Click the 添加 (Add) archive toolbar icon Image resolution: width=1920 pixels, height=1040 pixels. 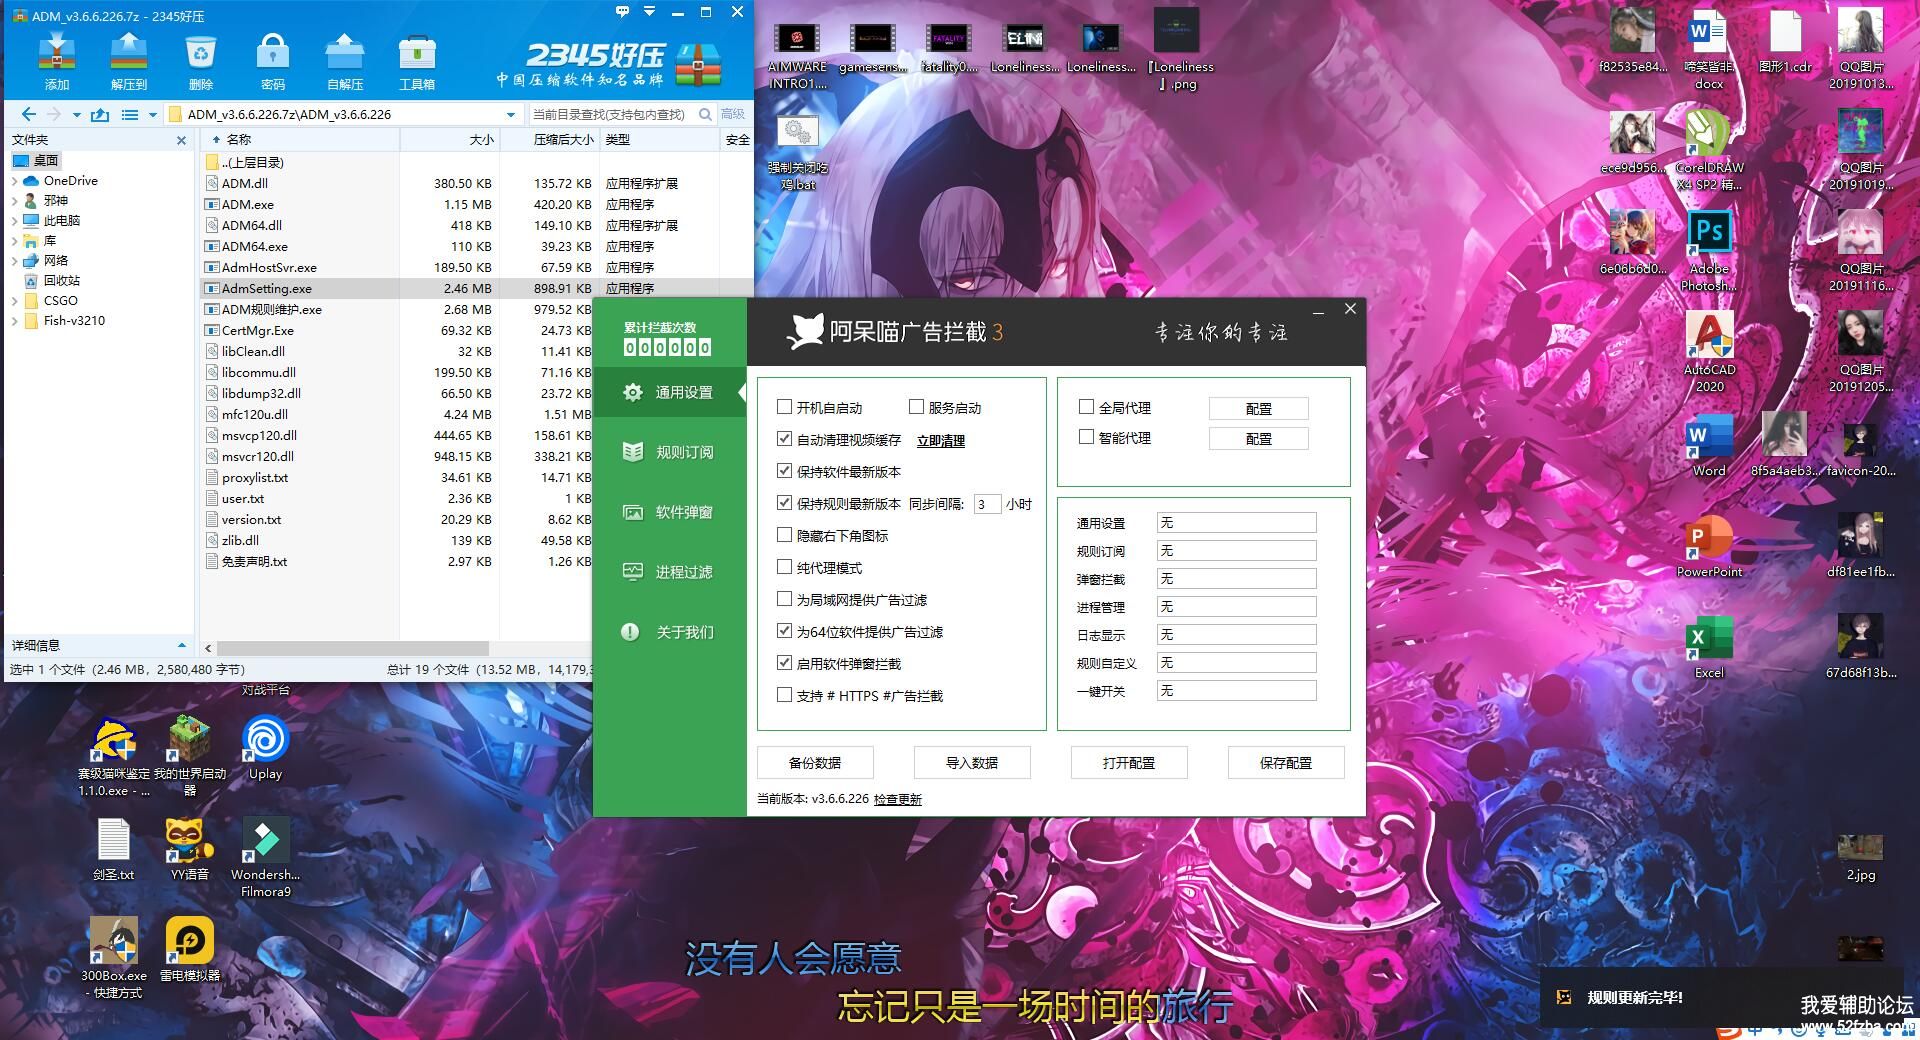pos(57,52)
